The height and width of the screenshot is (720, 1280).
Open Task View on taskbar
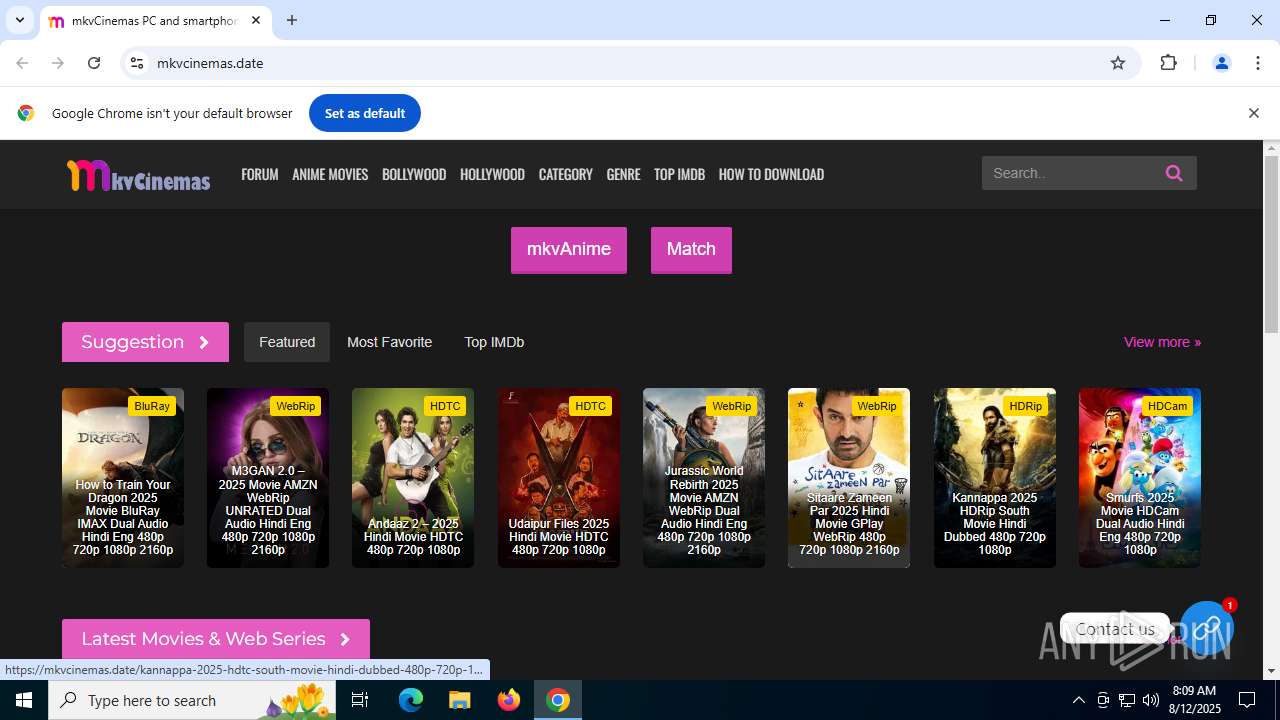click(360, 700)
